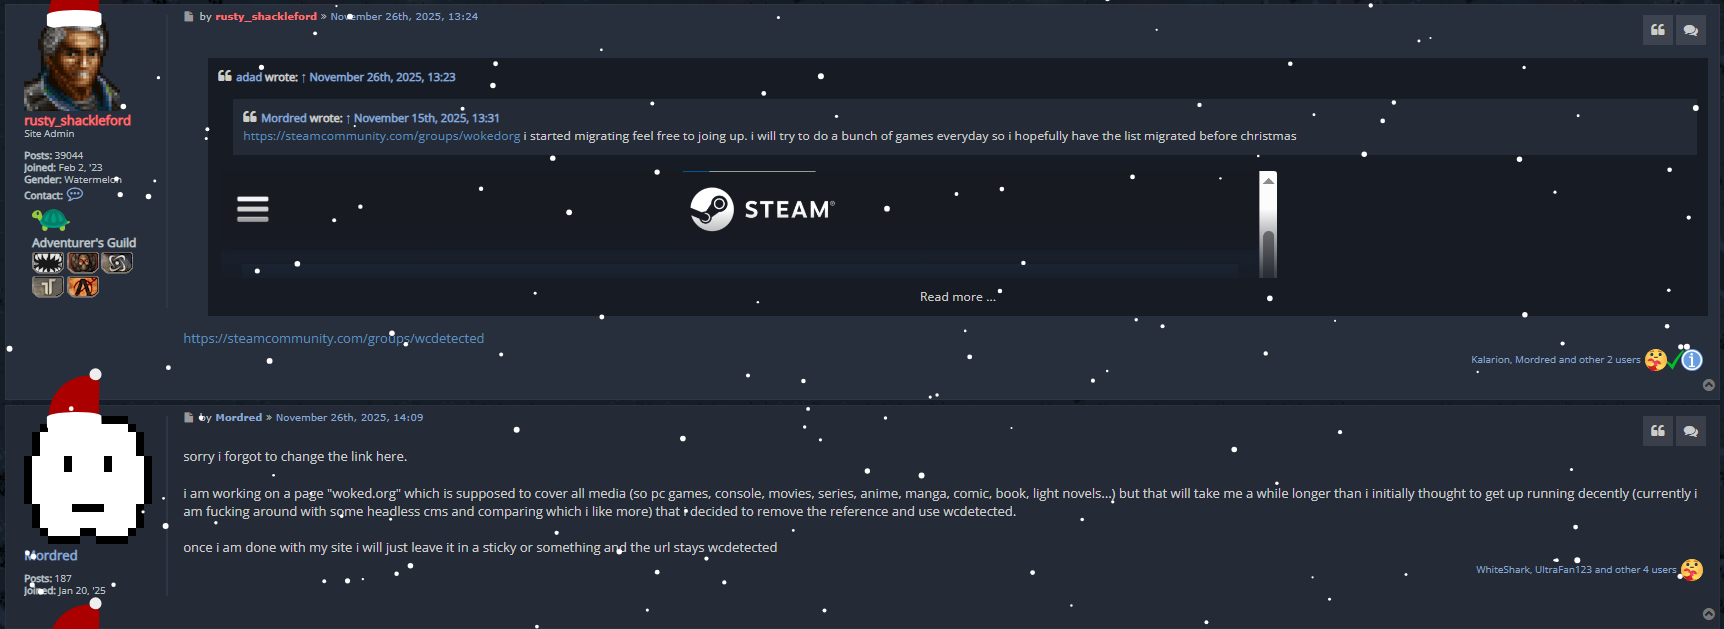Click the embedded Steam frame's scroll up arrow

(1268, 180)
